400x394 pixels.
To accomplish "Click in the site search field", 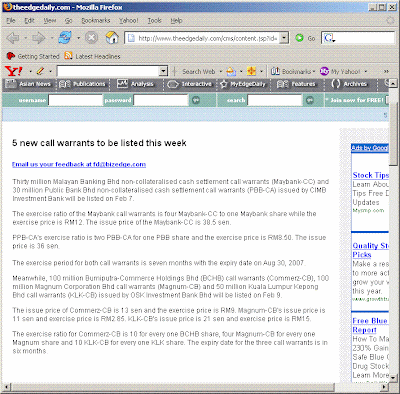I will [275, 100].
